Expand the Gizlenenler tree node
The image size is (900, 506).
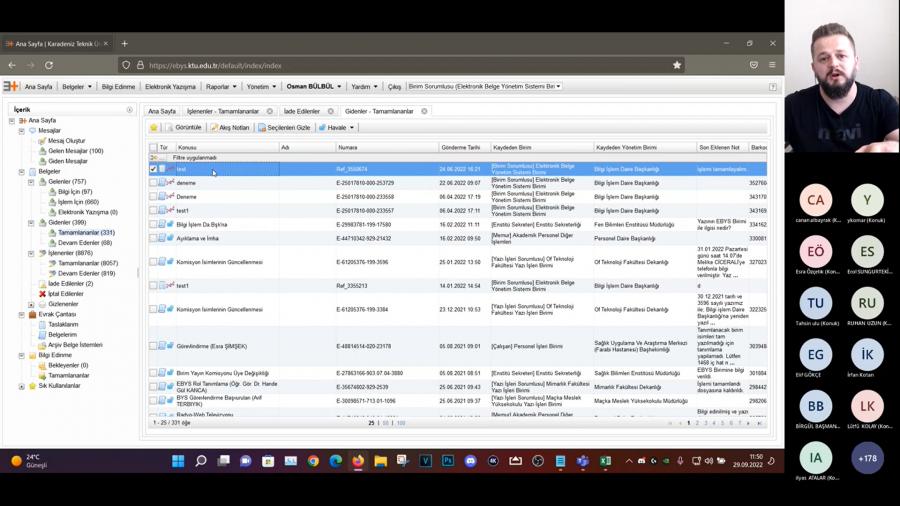(x=32, y=305)
